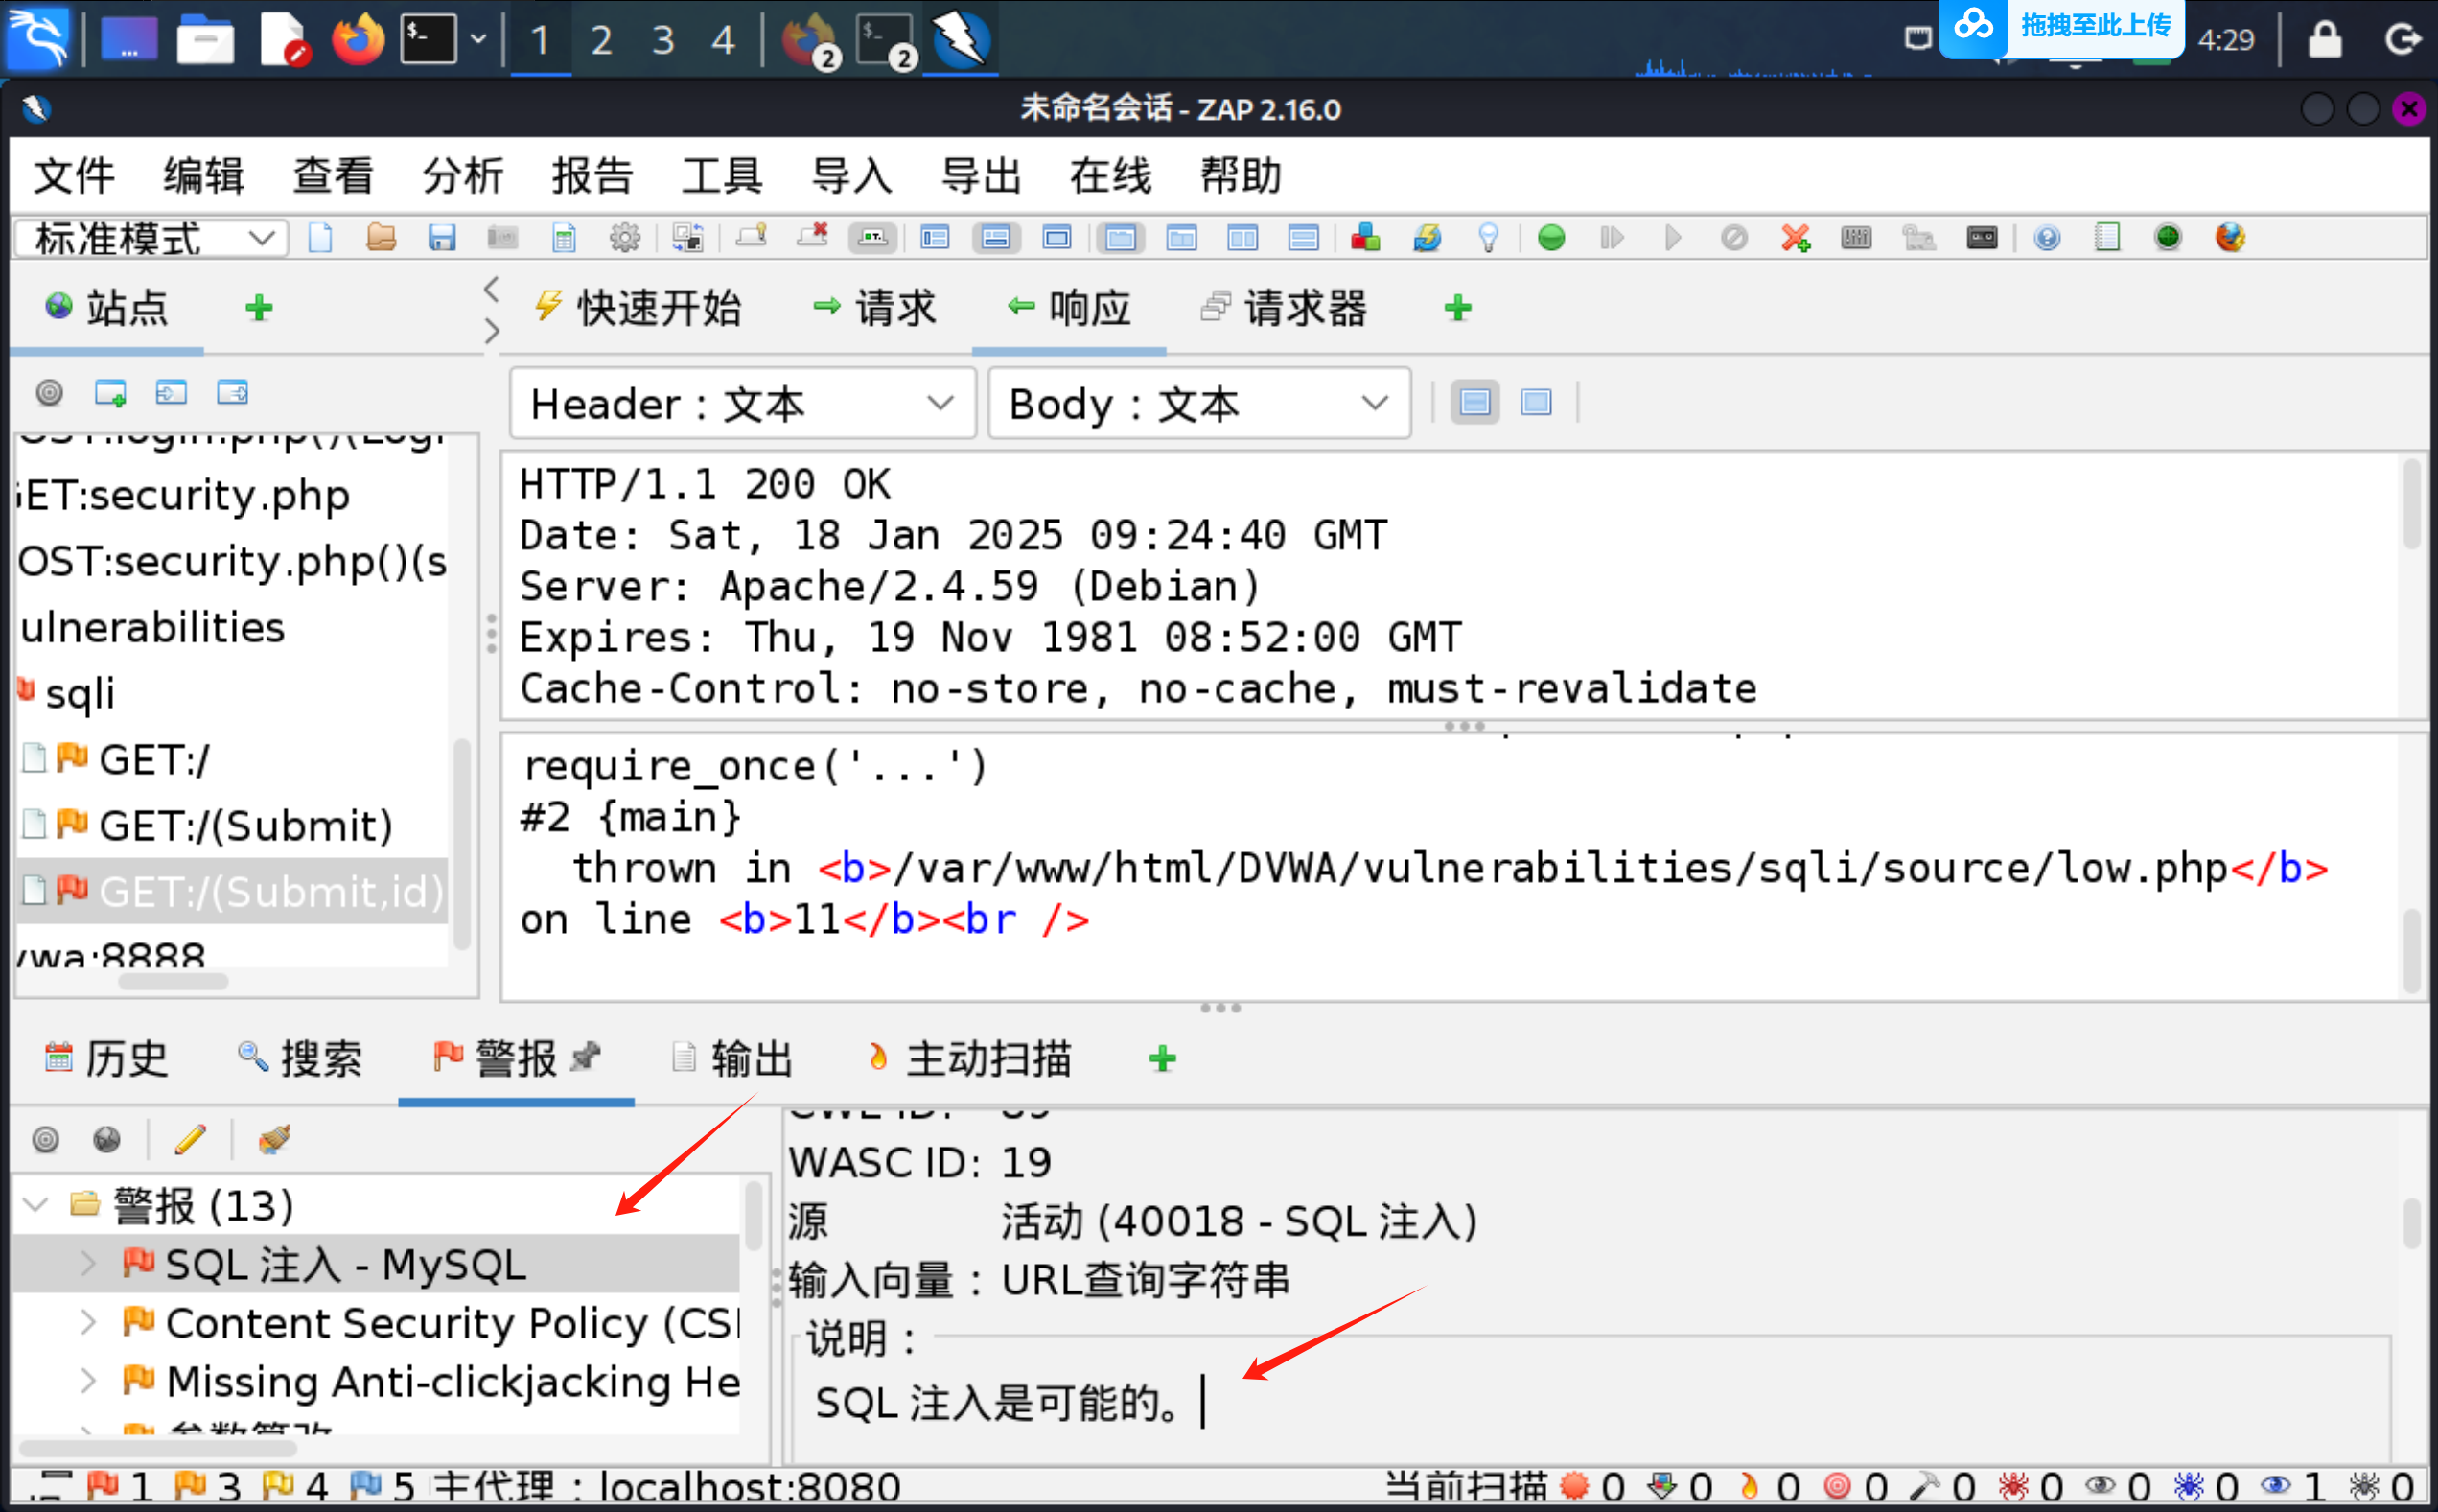Click the Open Session folder icon
The width and height of the screenshot is (2438, 1512).
(381, 238)
